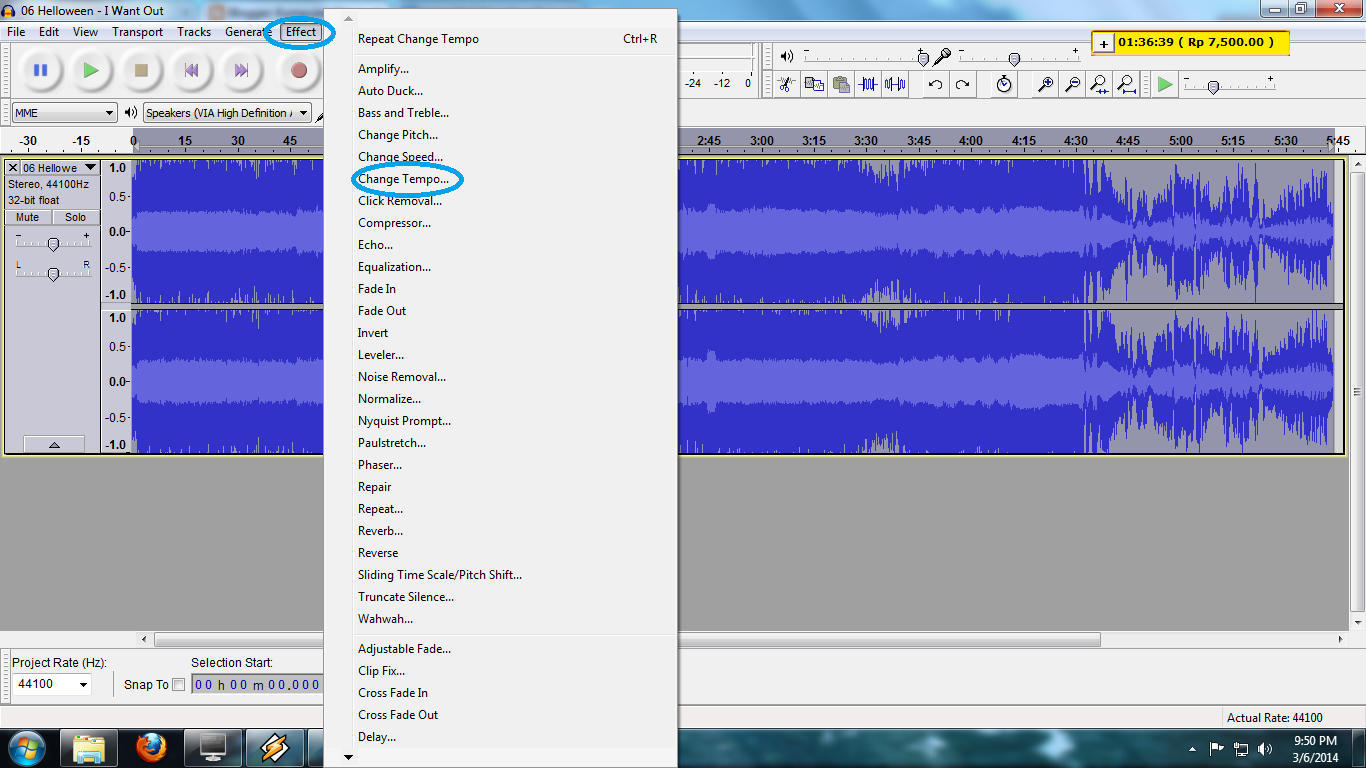Click the plus button on the yellow timer
Screen dimensions: 1366x768
[x=1103, y=43]
